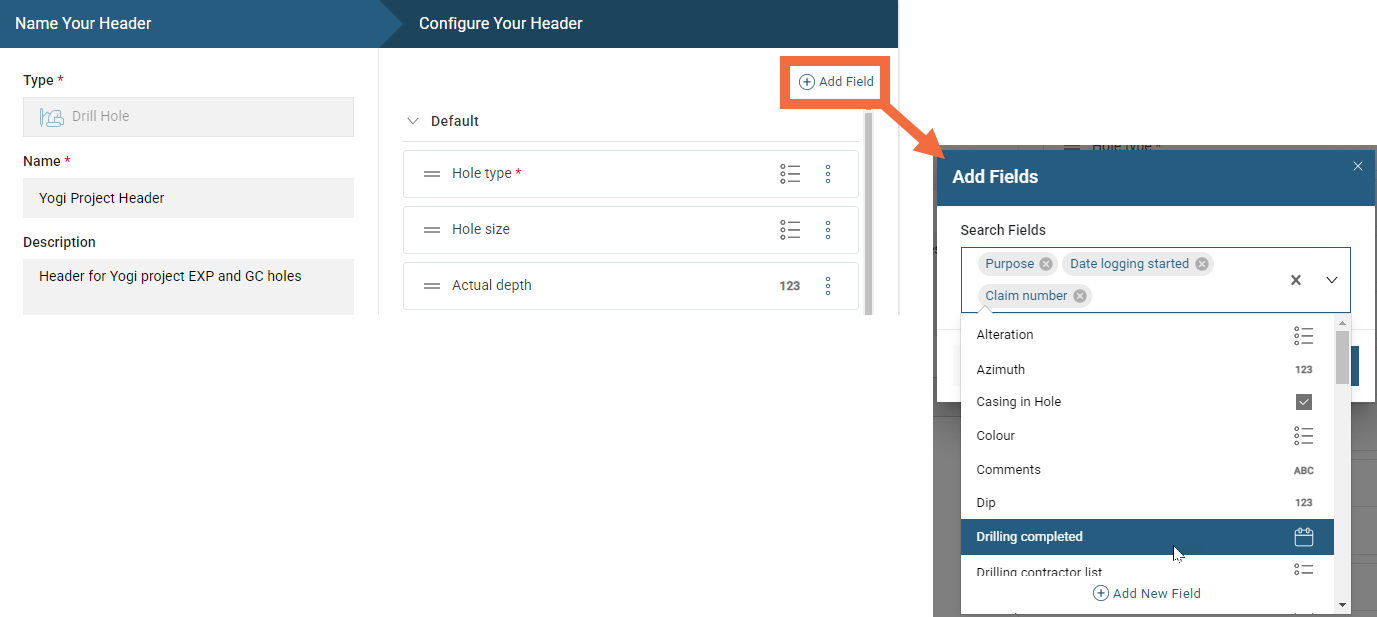Edit the Description text area
Screen dimensions: 1377x617
coord(188,287)
